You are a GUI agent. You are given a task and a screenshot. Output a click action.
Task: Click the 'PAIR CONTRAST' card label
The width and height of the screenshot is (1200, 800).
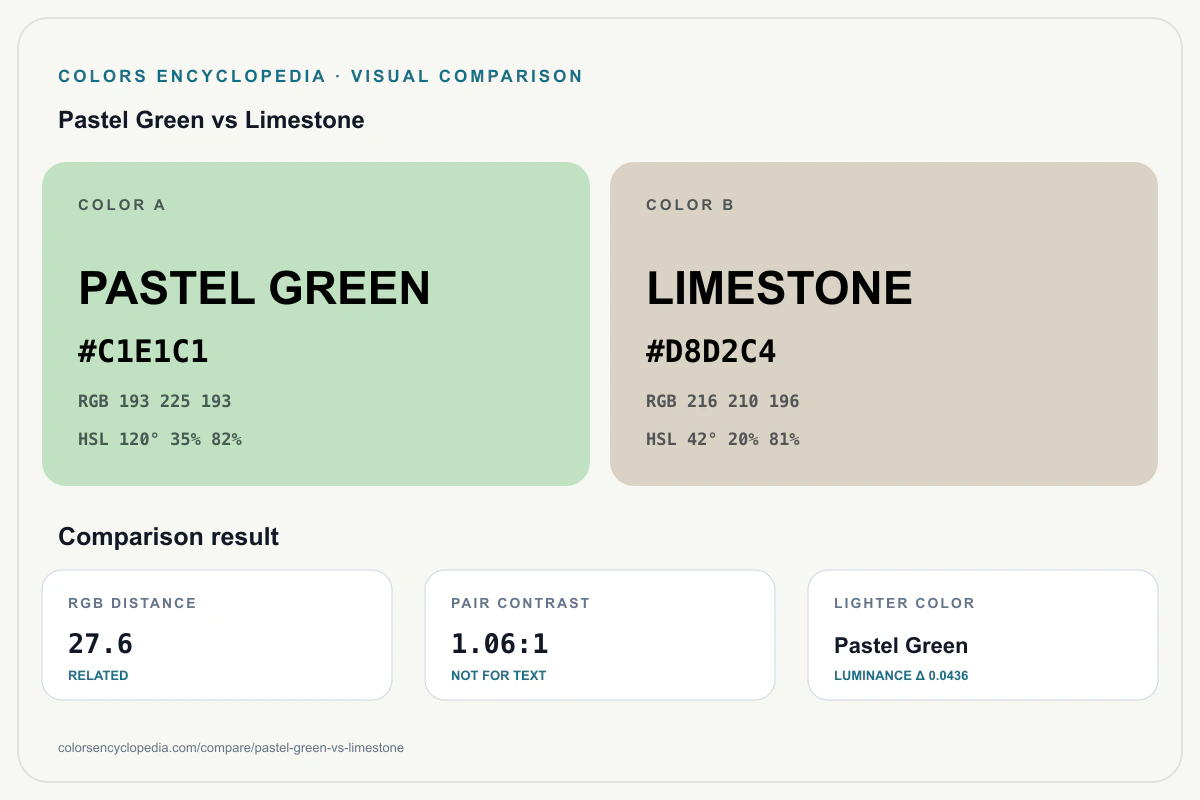[520, 603]
